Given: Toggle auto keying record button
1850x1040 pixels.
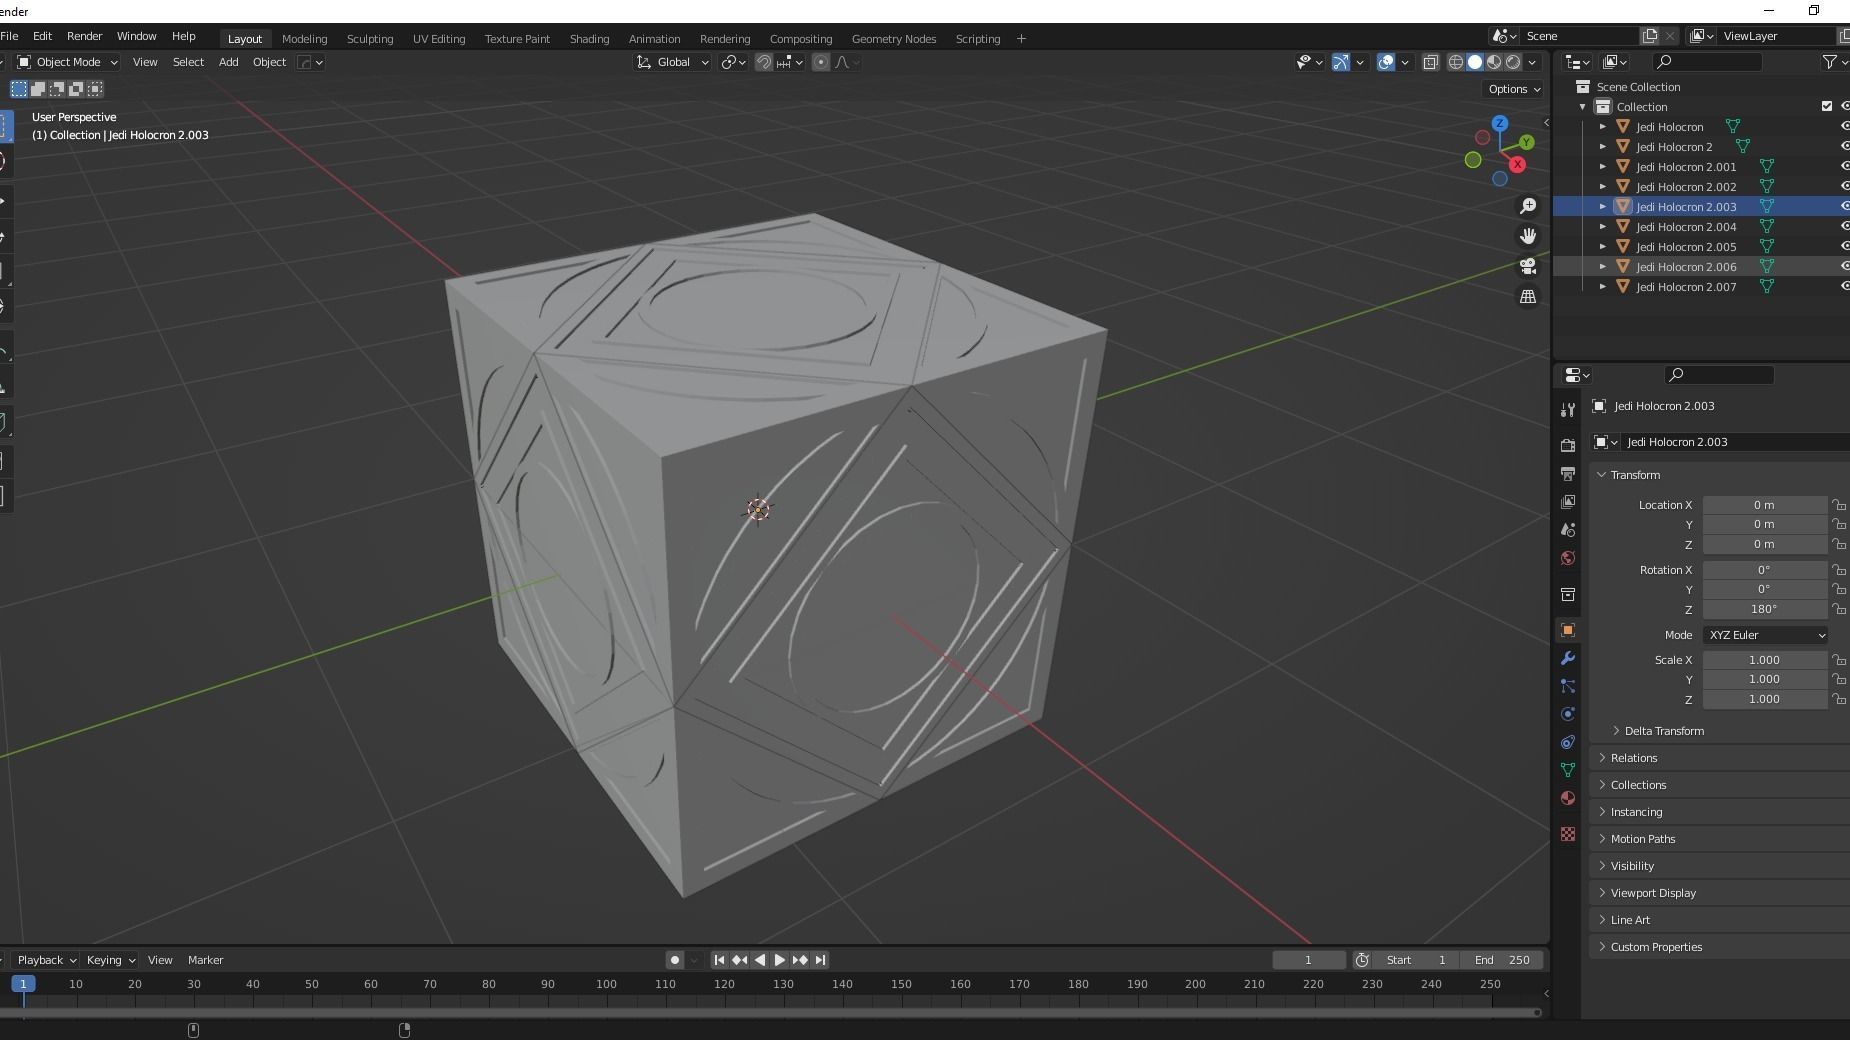Looking at the screenshot, I should [x=675, y=960].
